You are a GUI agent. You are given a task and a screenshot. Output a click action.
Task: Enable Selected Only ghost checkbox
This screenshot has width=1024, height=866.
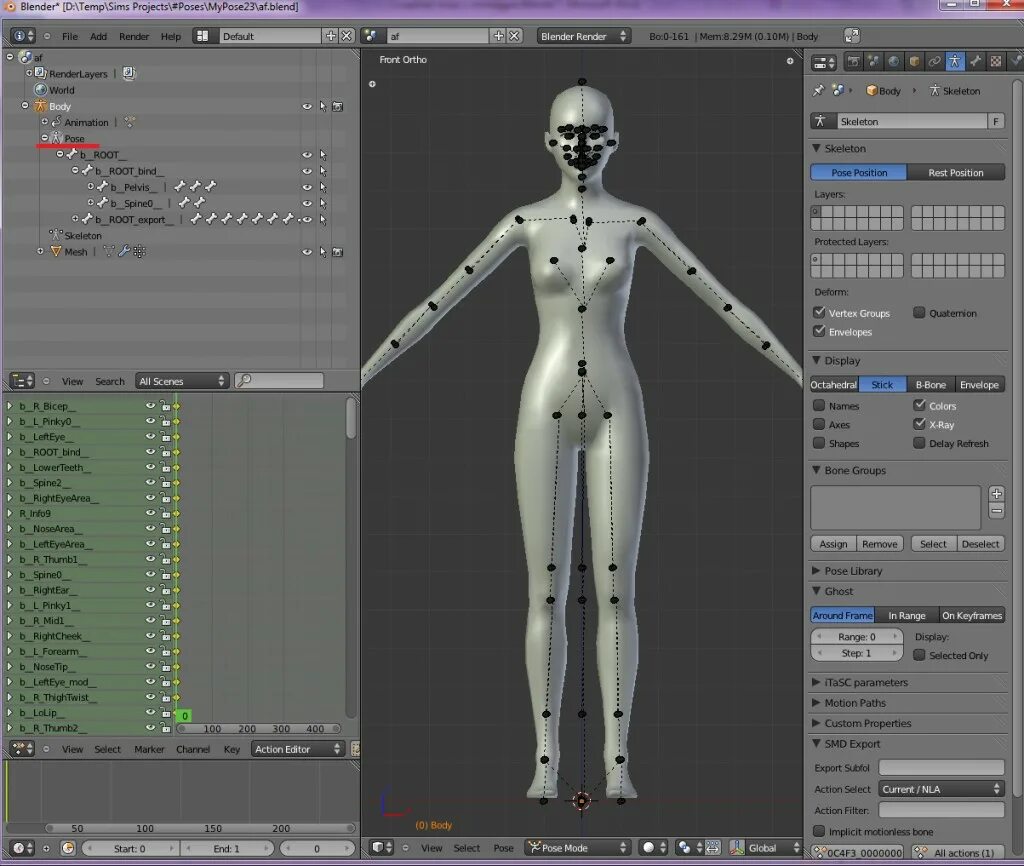(x=919, y=654)
